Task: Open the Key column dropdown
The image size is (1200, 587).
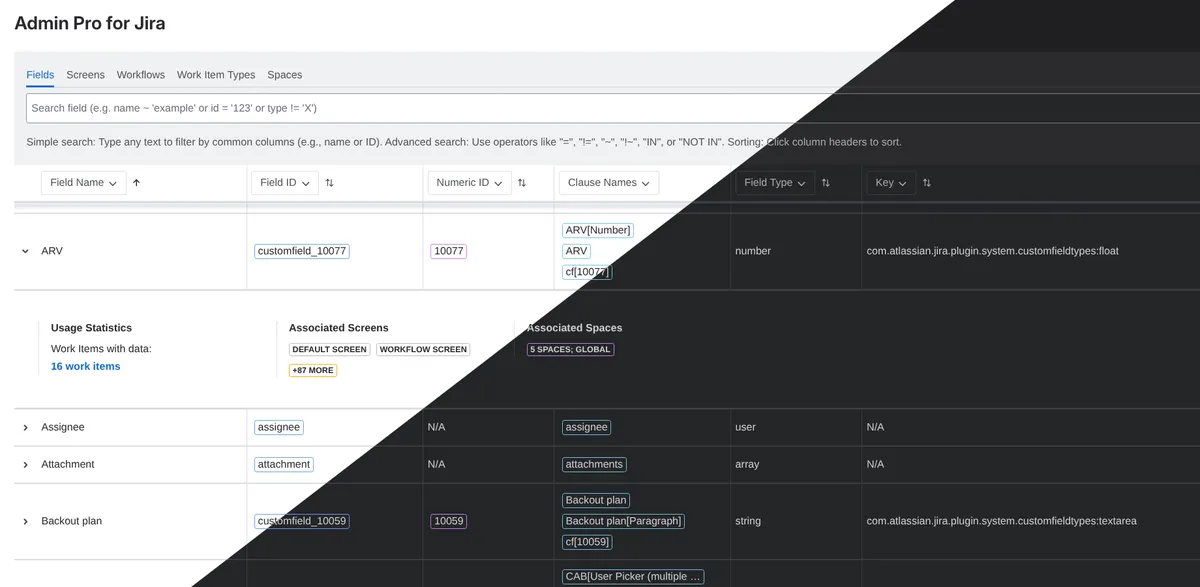Action: [891, 183]
